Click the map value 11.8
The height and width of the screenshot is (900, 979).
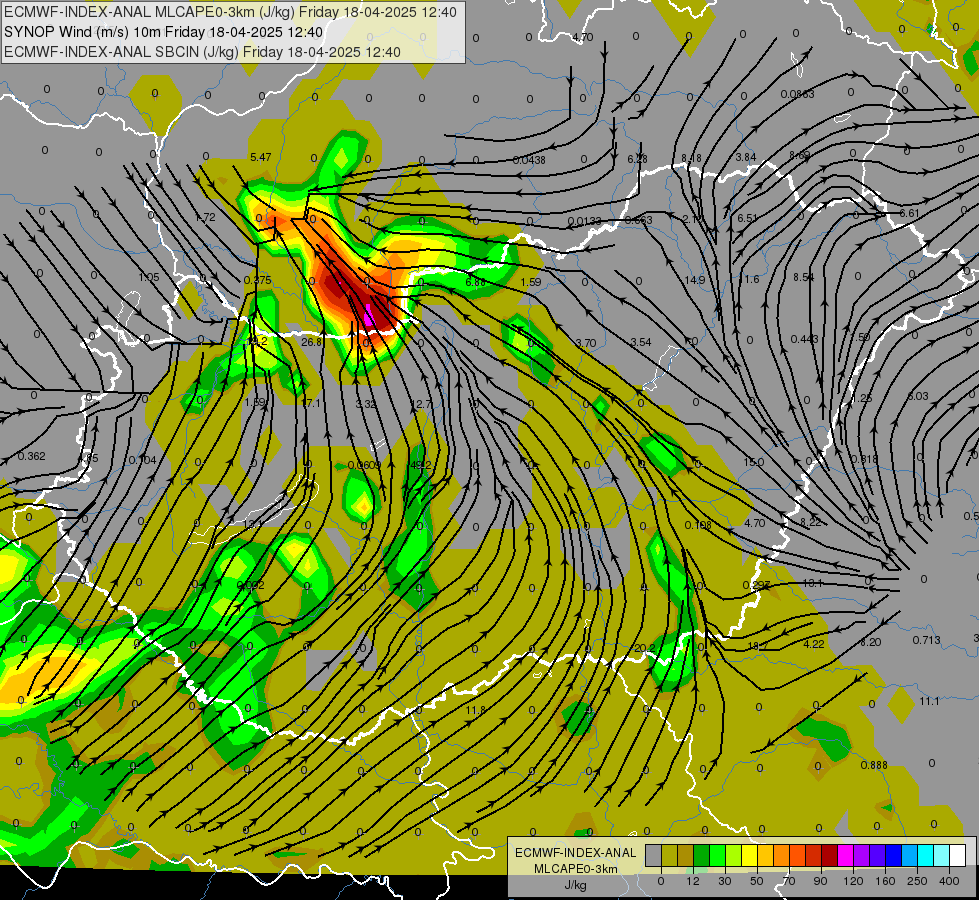coord(475,710)
